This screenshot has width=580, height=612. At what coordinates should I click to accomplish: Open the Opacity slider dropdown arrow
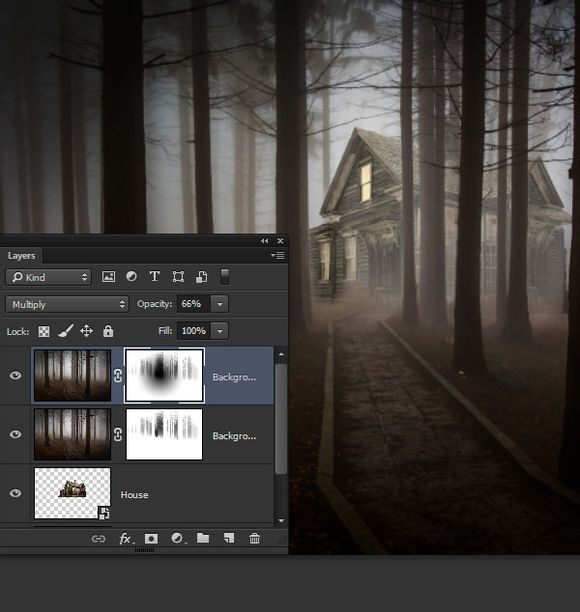(220, 304)
